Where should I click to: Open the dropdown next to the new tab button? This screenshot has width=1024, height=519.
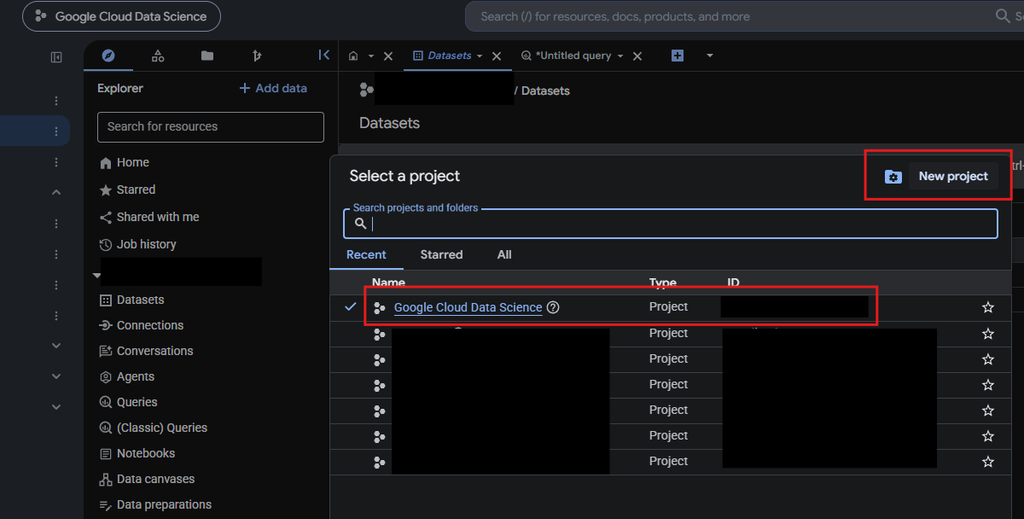[x=709, y=55]
